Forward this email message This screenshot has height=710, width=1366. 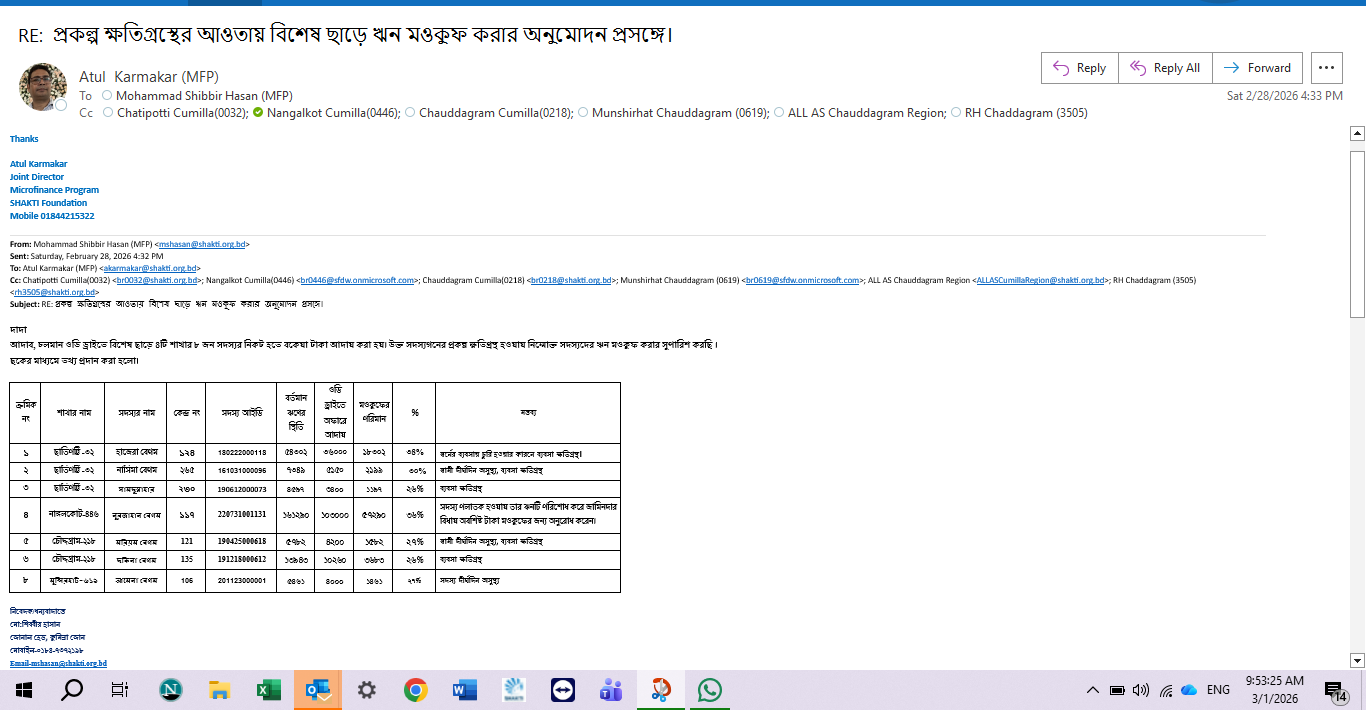point(1257,68)
